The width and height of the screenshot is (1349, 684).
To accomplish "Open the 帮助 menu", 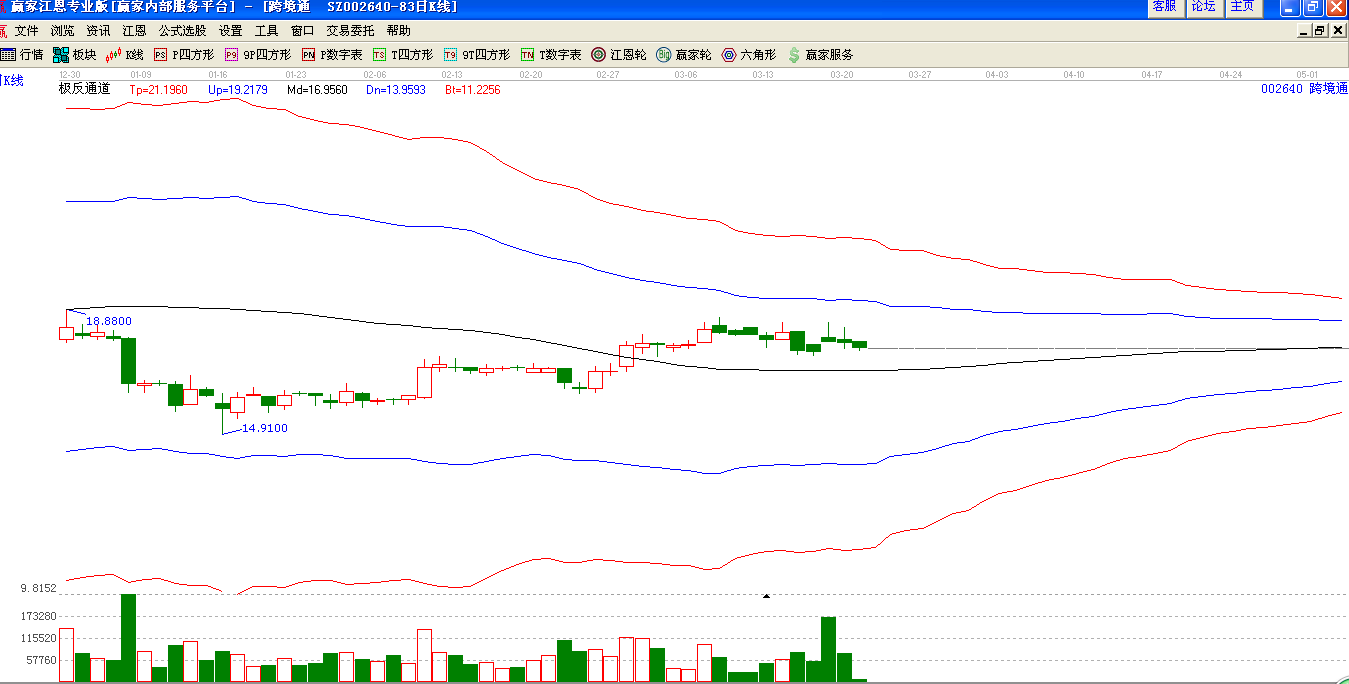I will click(x=398, y=31).
